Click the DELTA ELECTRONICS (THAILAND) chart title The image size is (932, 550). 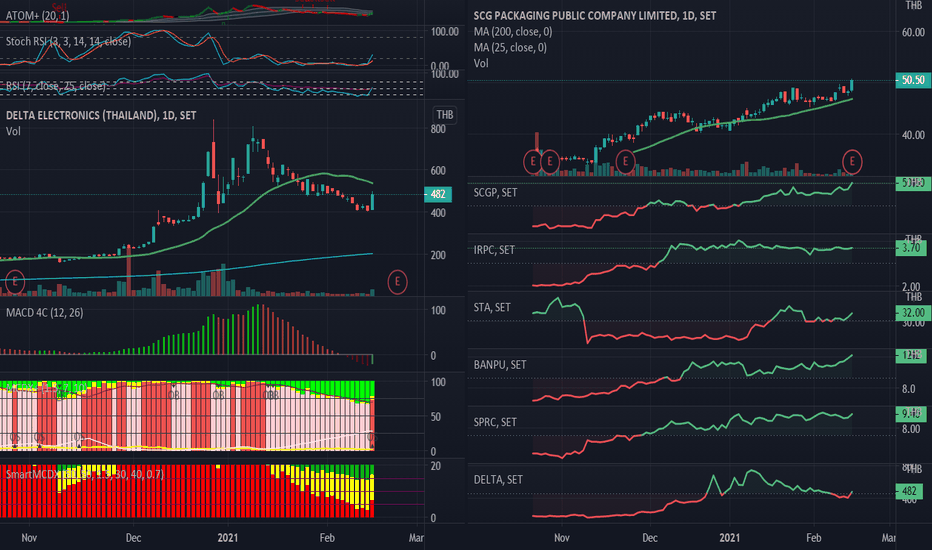coord(101,115)
